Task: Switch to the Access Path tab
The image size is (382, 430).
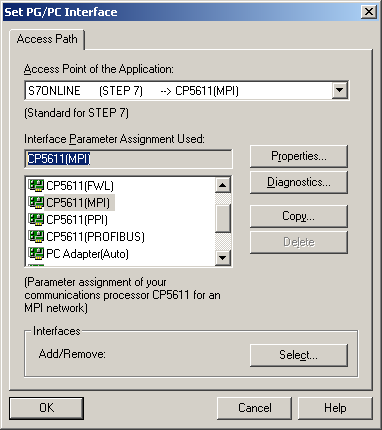Action: (x=47, y=39)
